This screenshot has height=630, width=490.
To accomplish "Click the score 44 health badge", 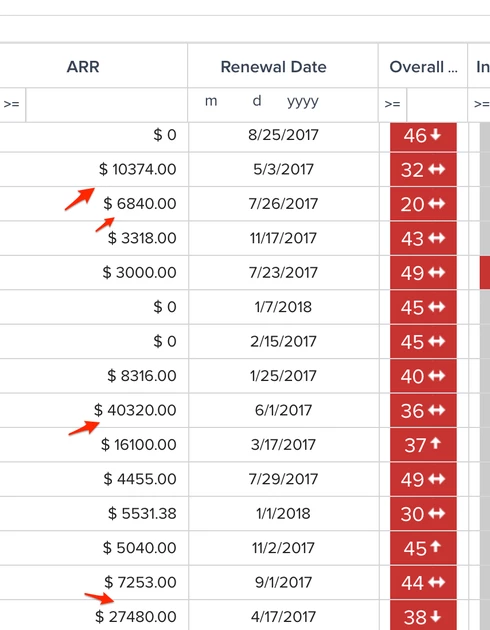I will pyautogui.click(x=423, y=583).
